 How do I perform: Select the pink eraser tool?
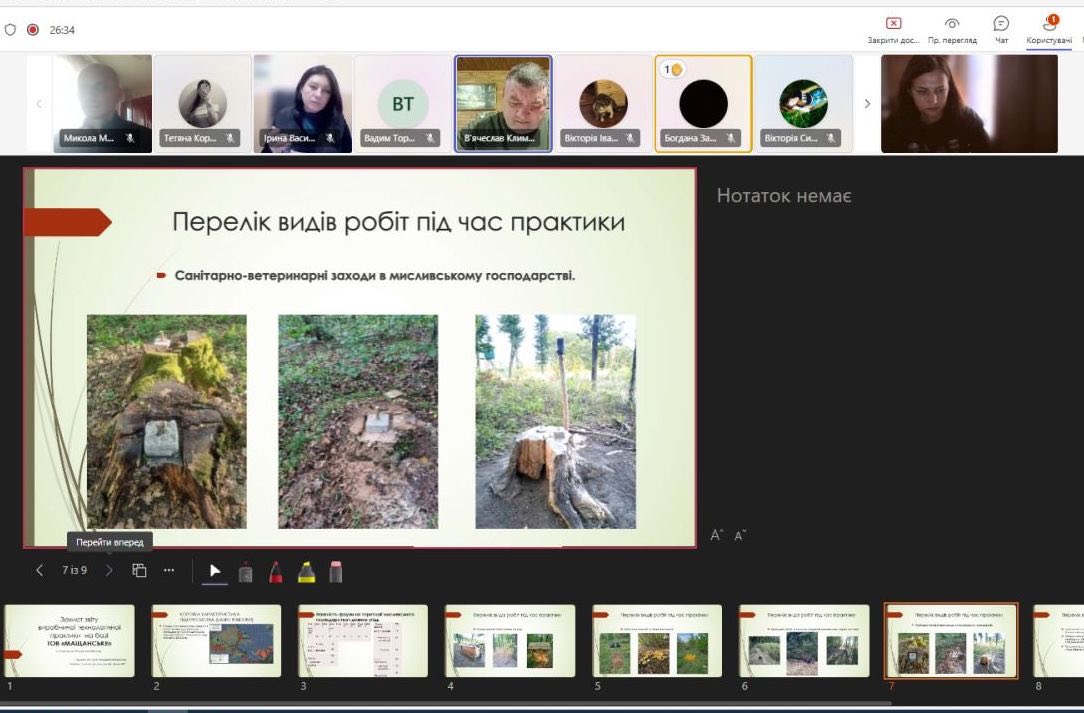[x=336, y=571]
